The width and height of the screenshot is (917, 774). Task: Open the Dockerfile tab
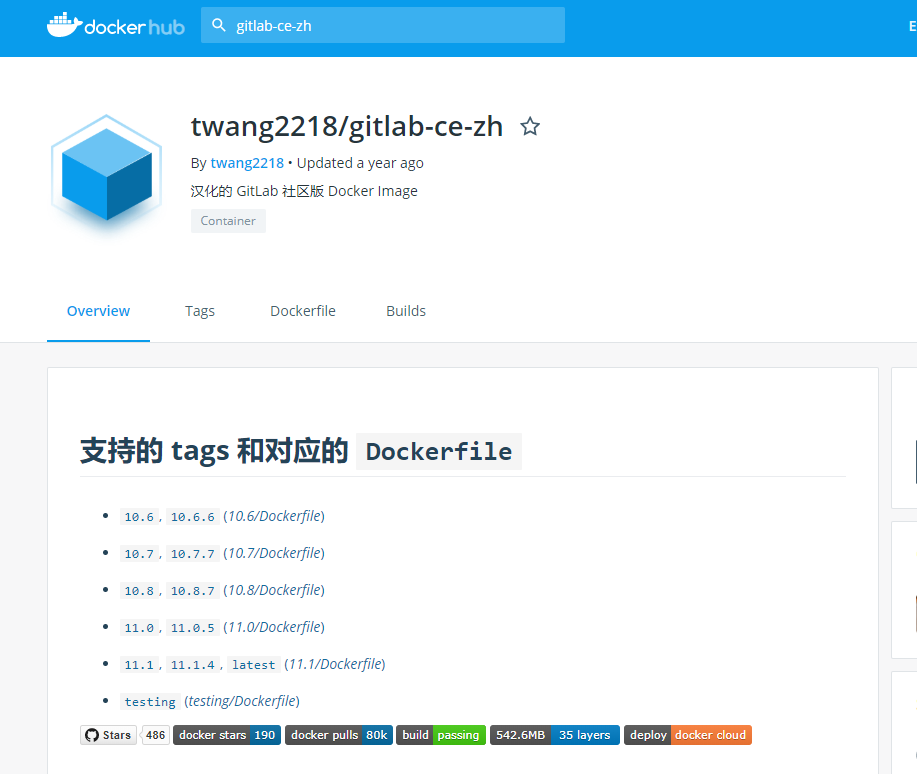click(x=303, y=311)
